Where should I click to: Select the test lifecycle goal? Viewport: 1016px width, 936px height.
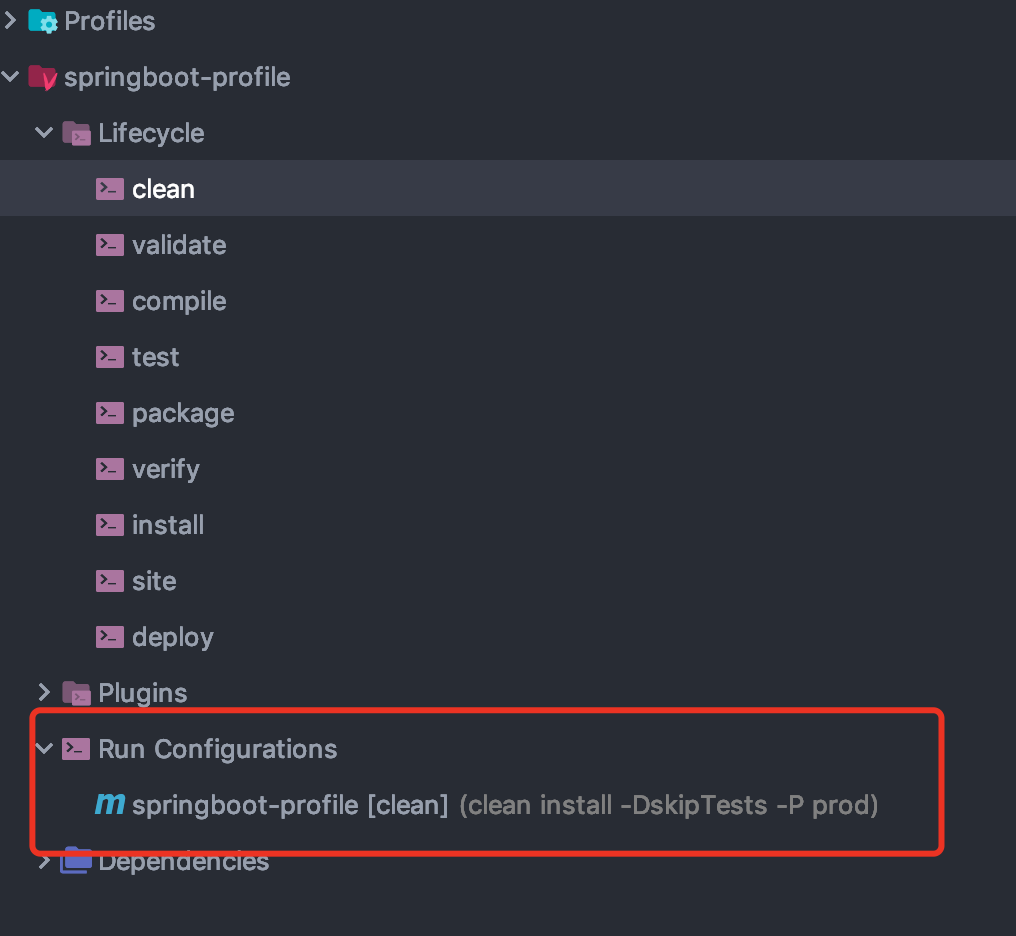pos(156,357)
